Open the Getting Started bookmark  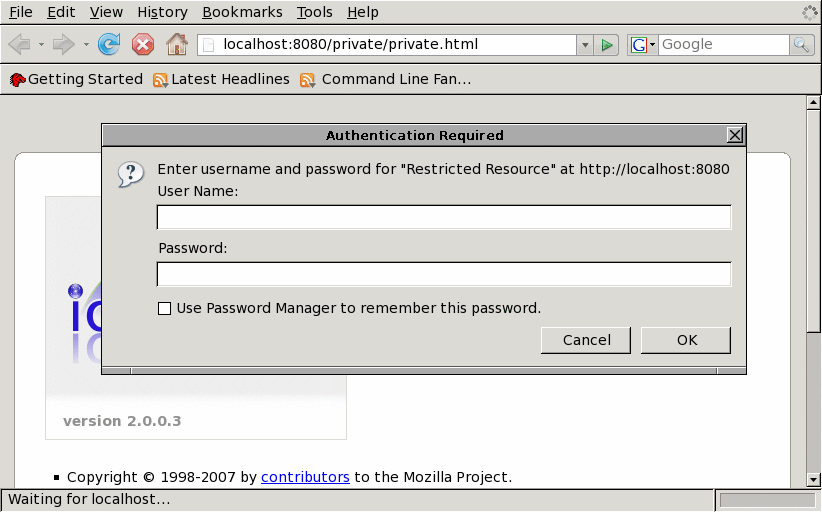tap(76, 79)
